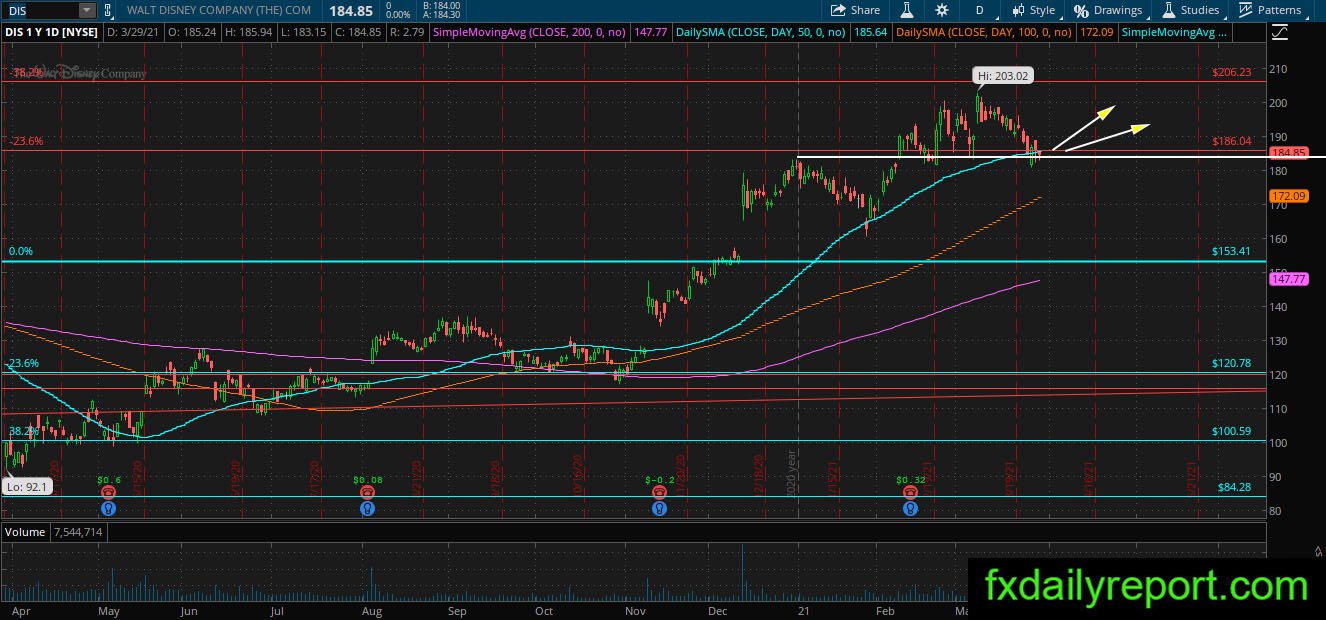Click the 172.09 study value in header
The height and width of the screenshot is (620, 1326).
point(1097,33)
